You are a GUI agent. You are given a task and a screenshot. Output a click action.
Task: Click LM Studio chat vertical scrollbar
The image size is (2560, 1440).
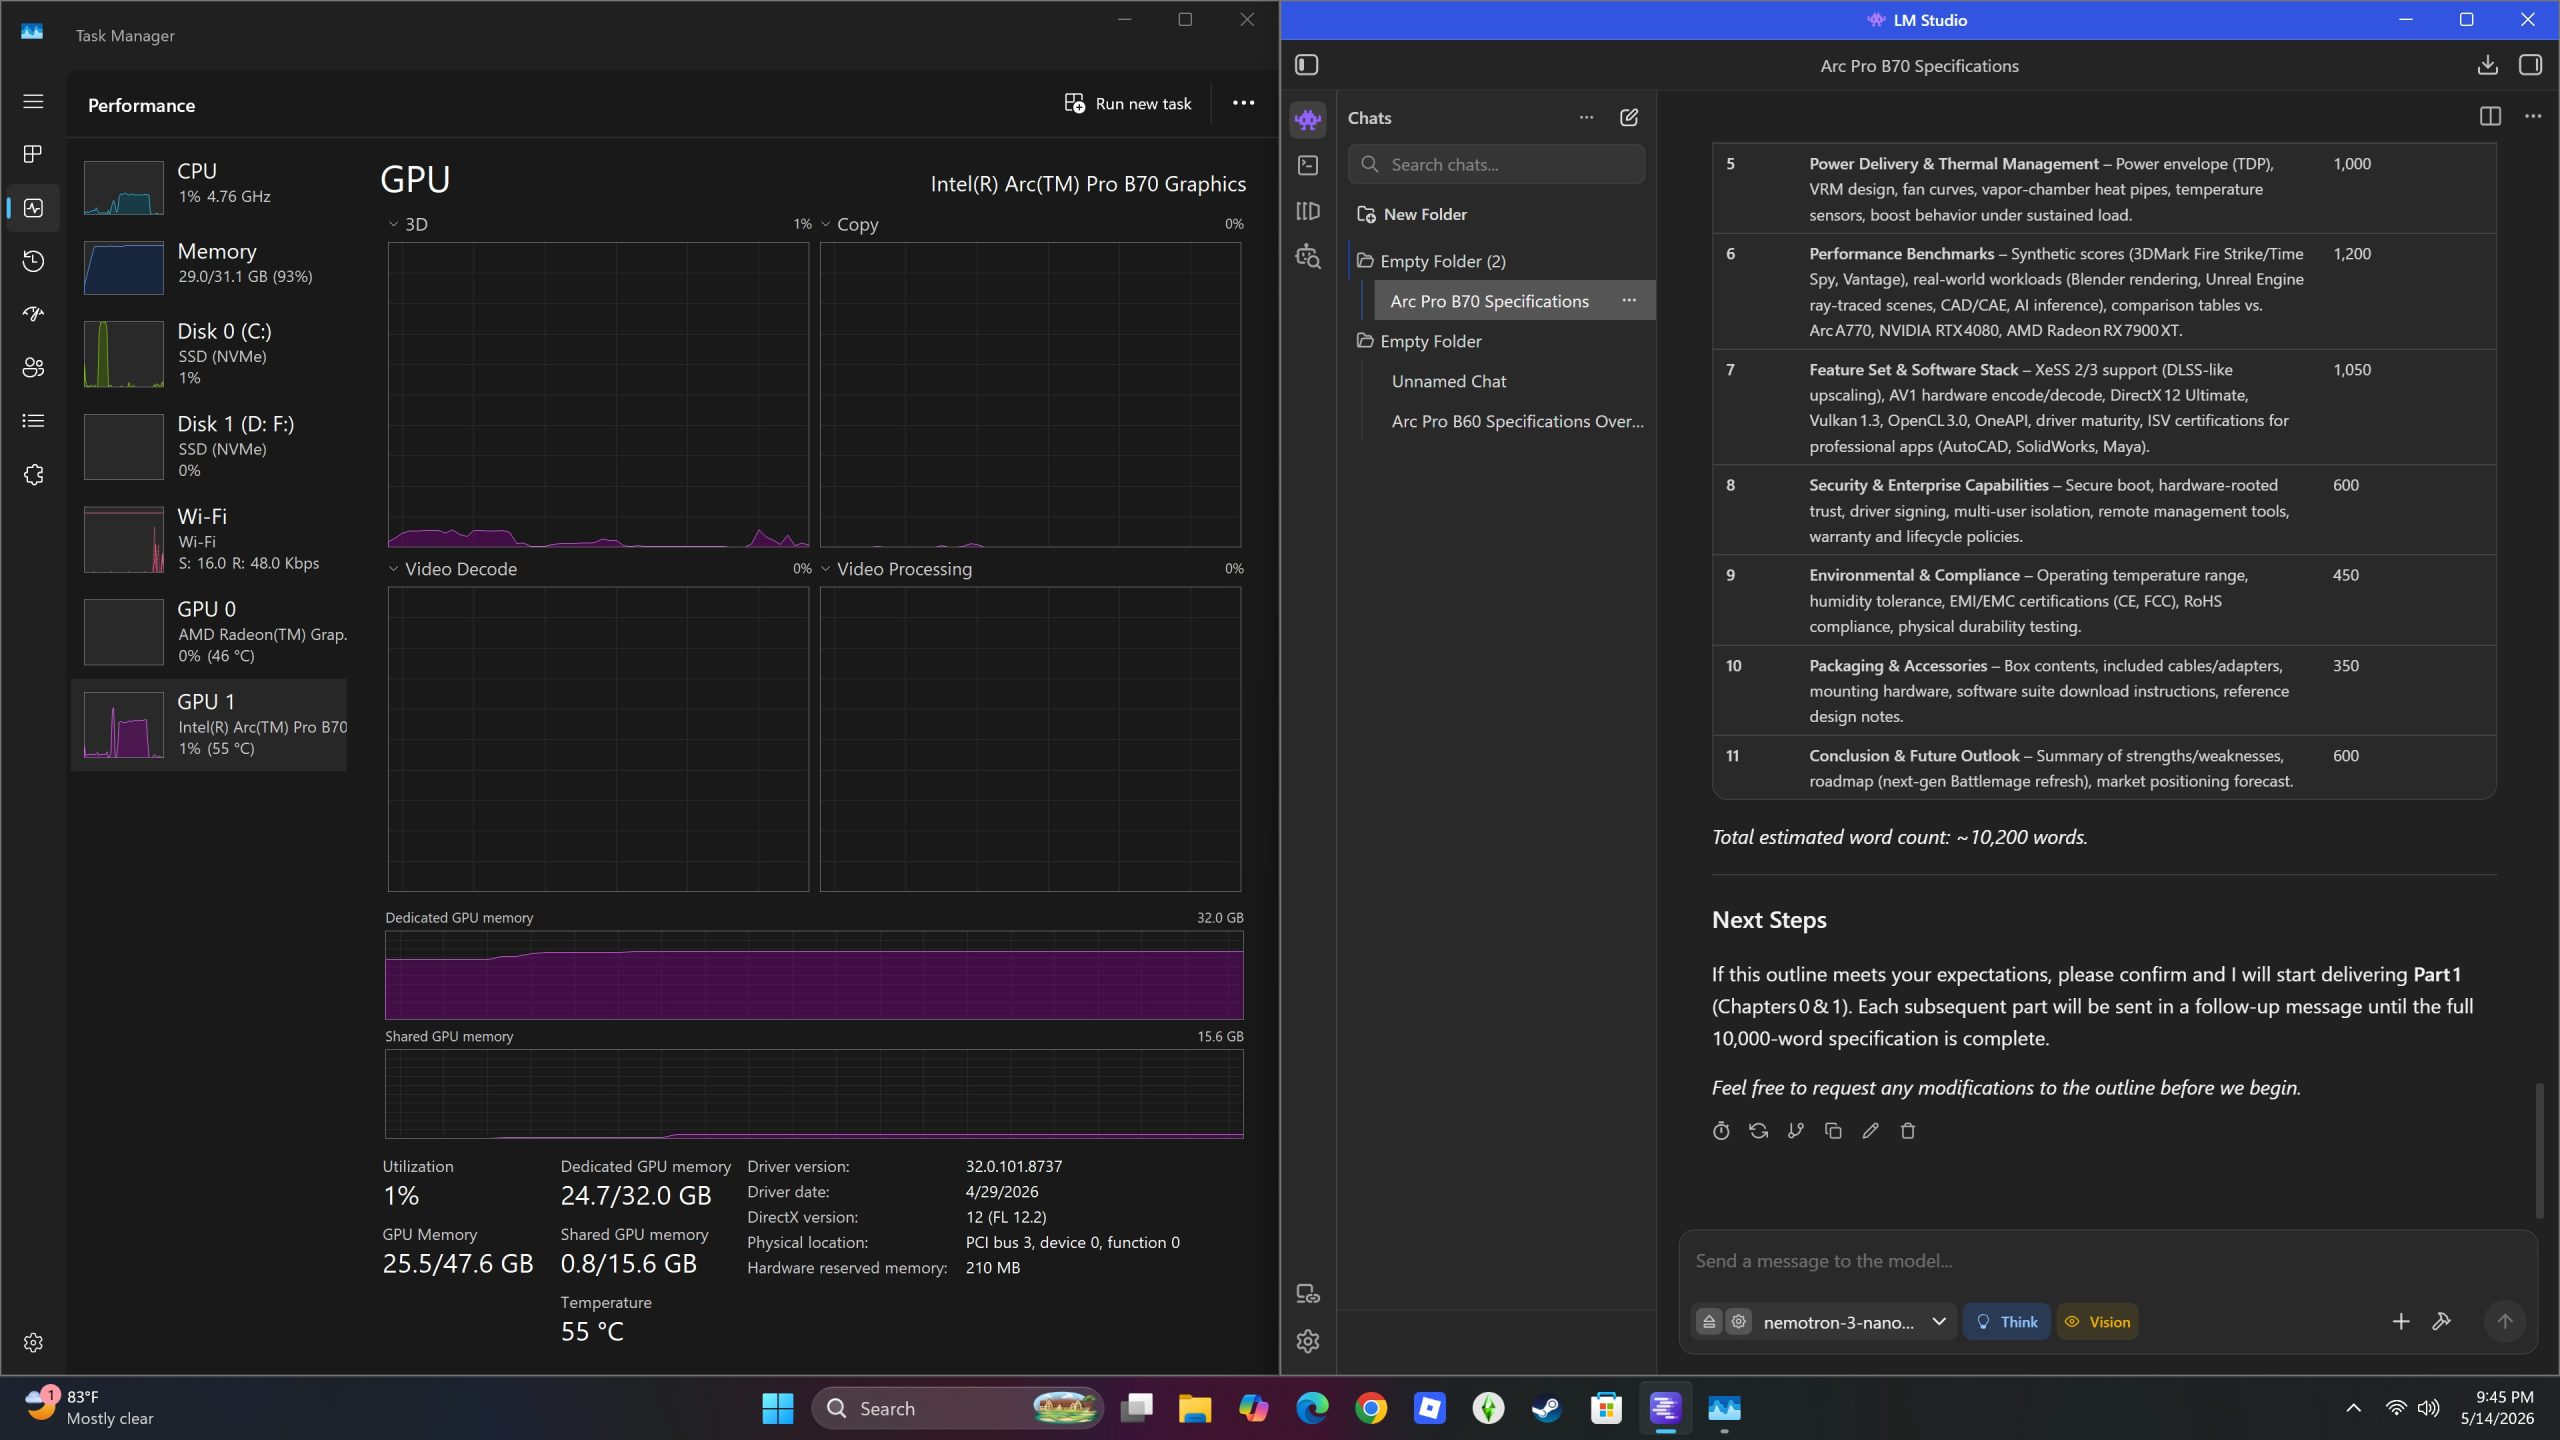click(x=2539, y=1151)
